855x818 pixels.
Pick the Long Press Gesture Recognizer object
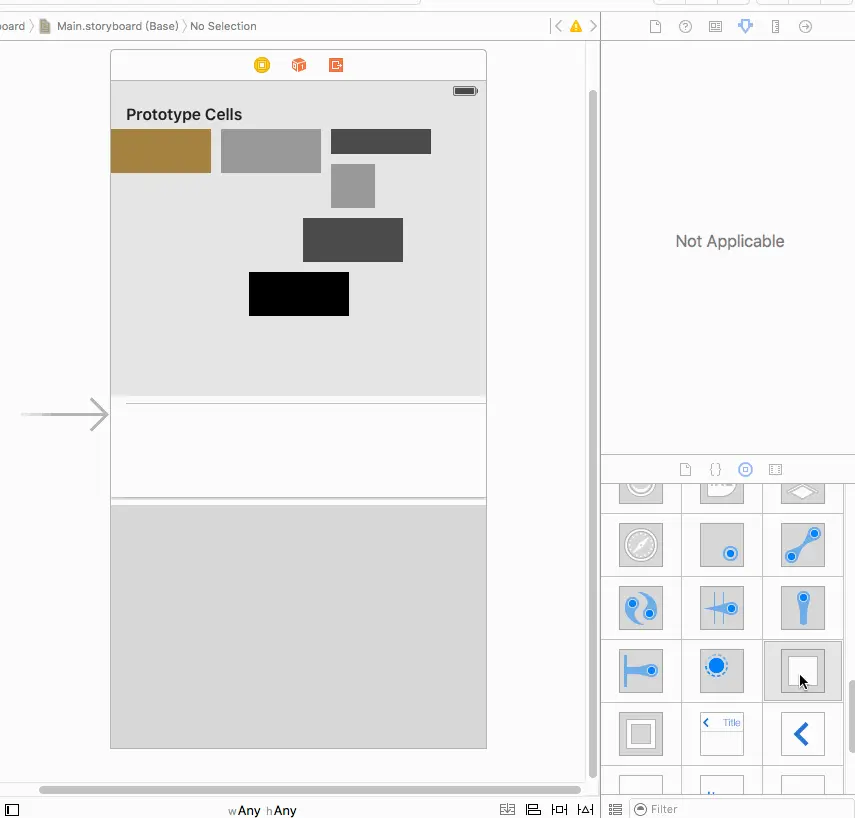coord(722,671)
